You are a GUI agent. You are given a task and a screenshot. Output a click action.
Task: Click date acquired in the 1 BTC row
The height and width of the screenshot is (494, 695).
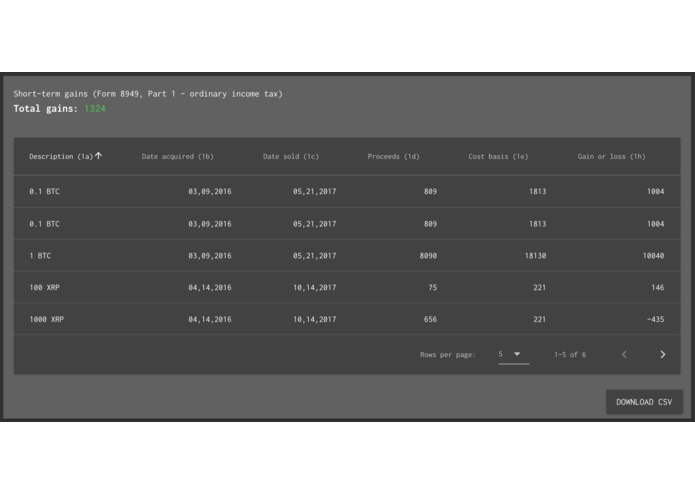pos(210,256)
